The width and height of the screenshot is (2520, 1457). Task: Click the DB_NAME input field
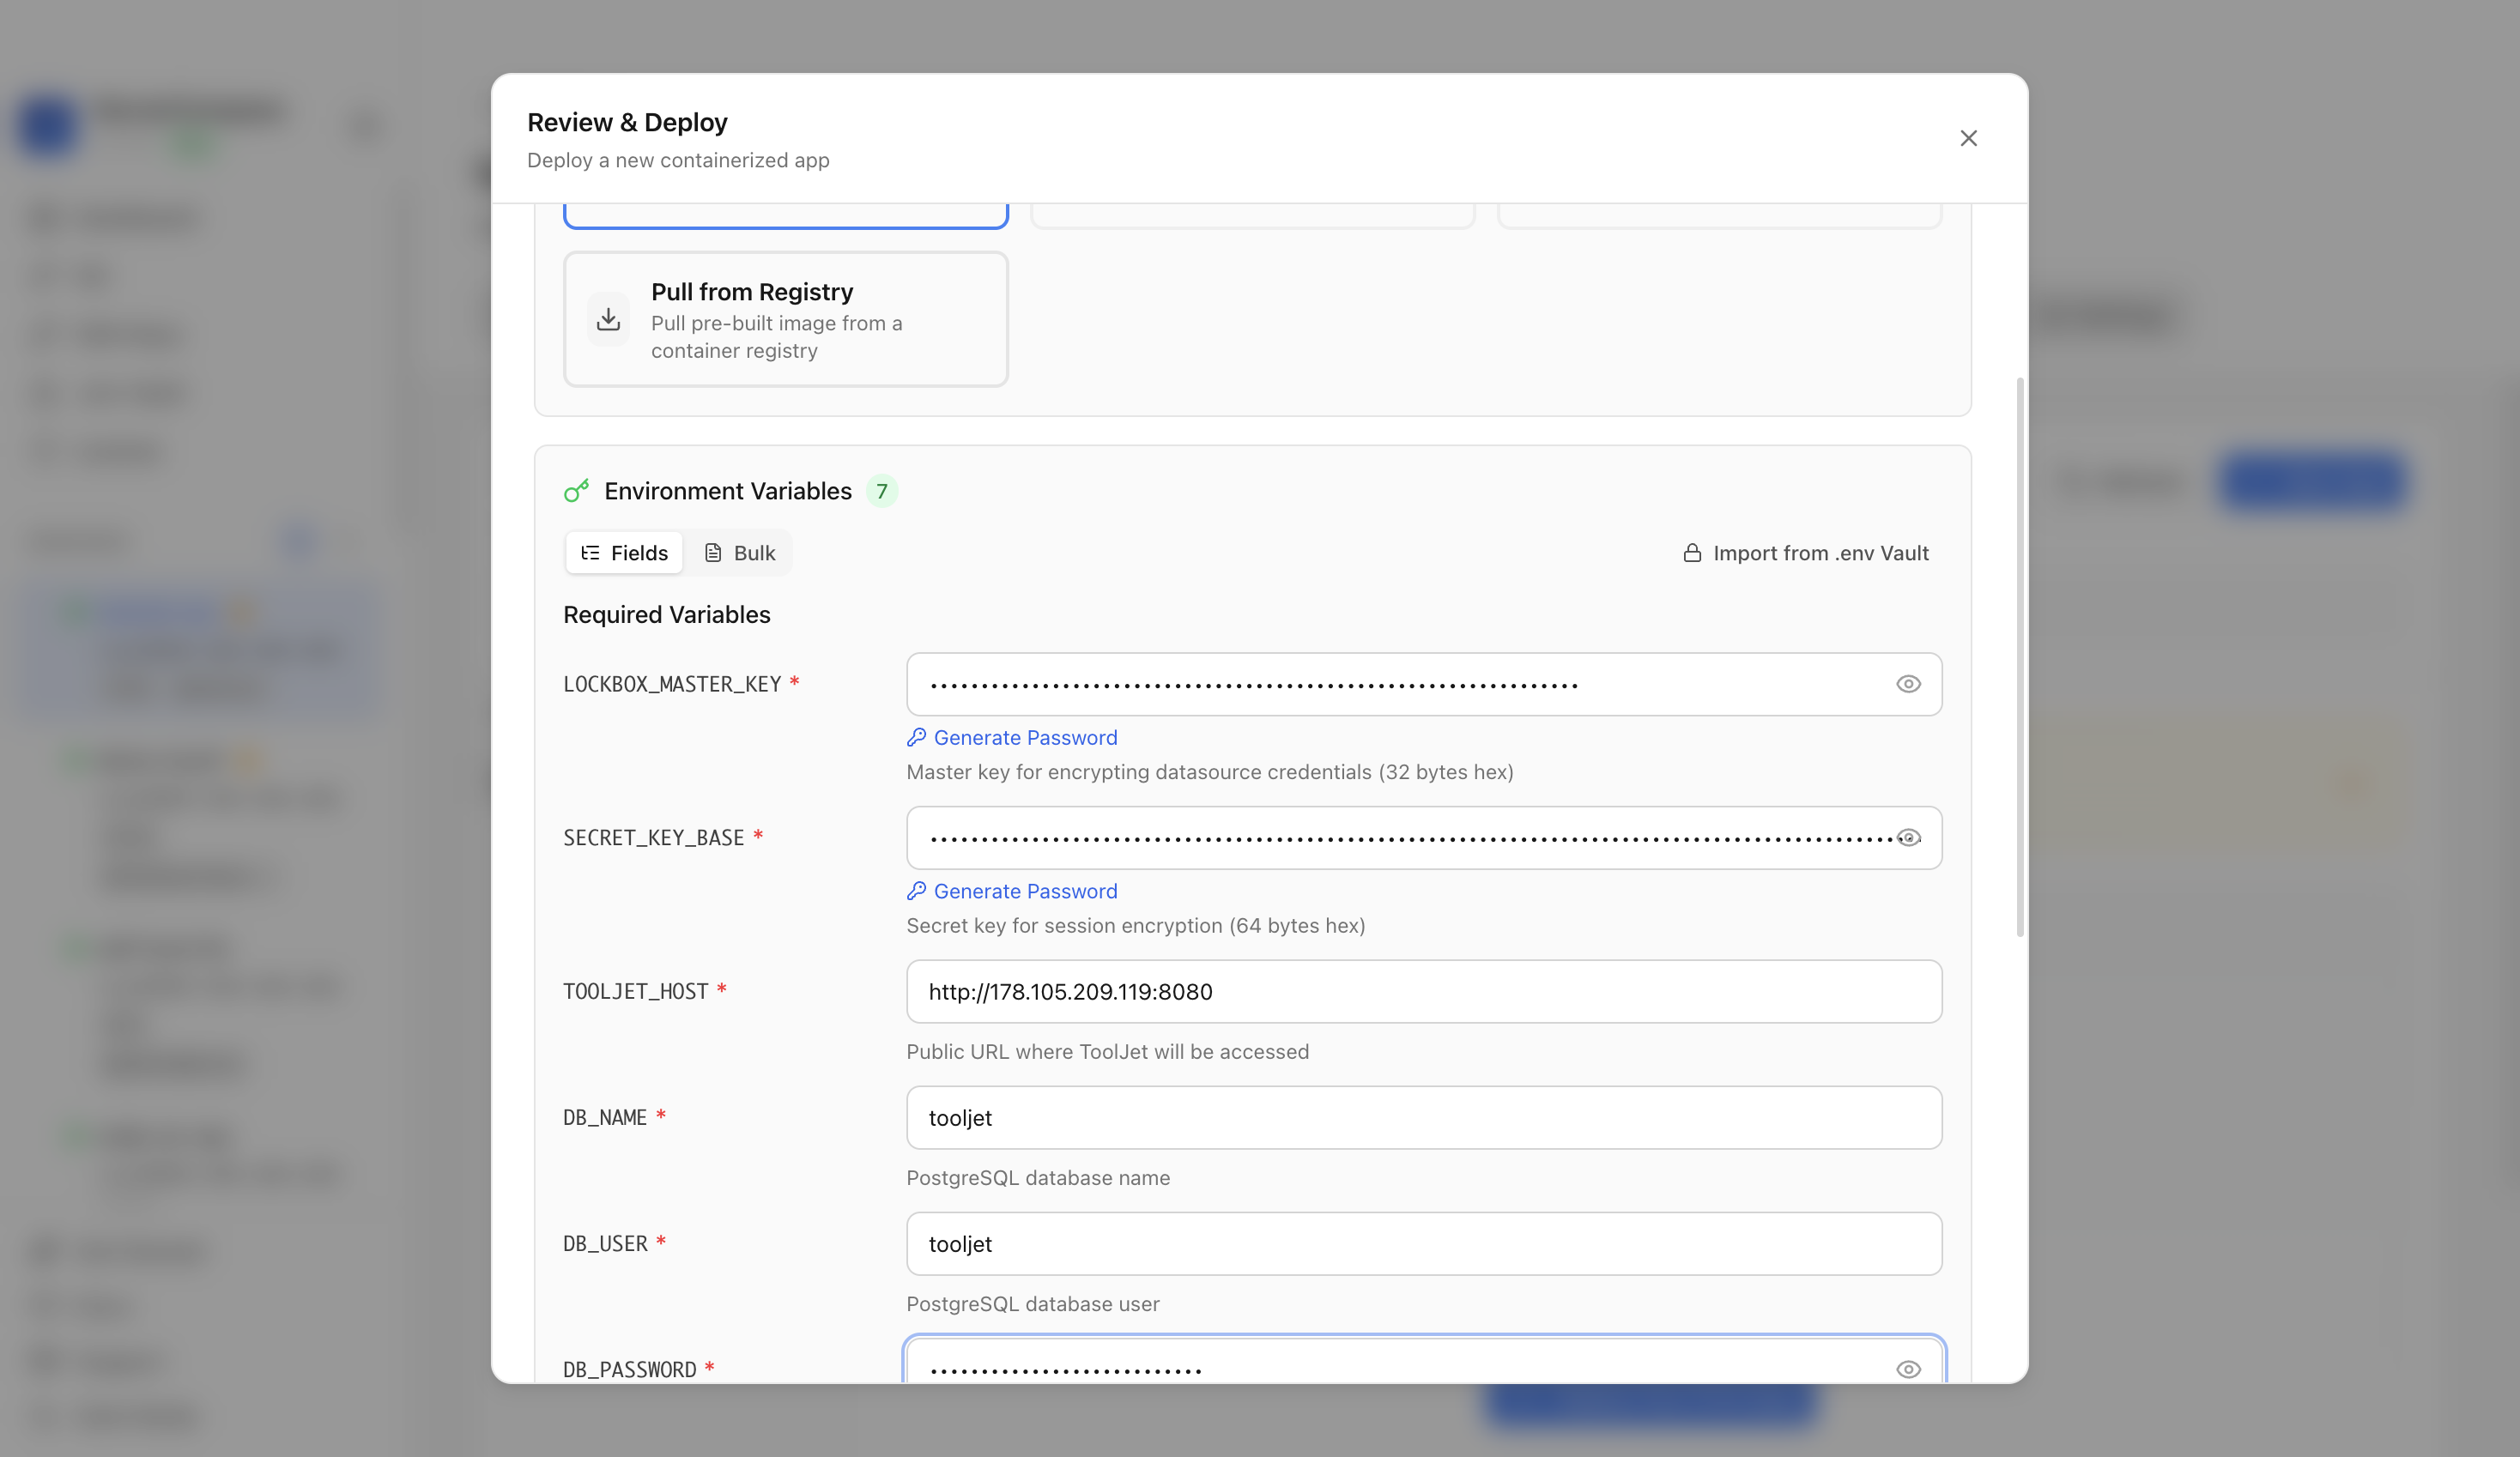(1424, 1117)
